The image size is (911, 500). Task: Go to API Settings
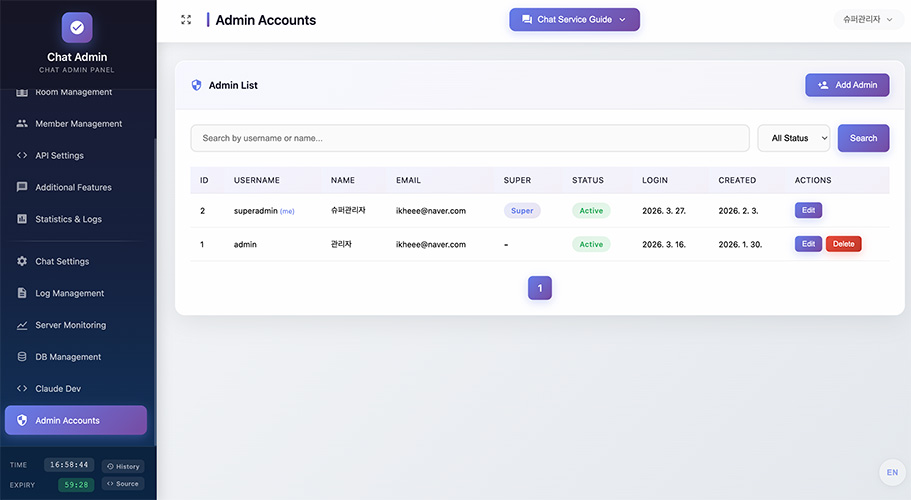click(78, 155)
